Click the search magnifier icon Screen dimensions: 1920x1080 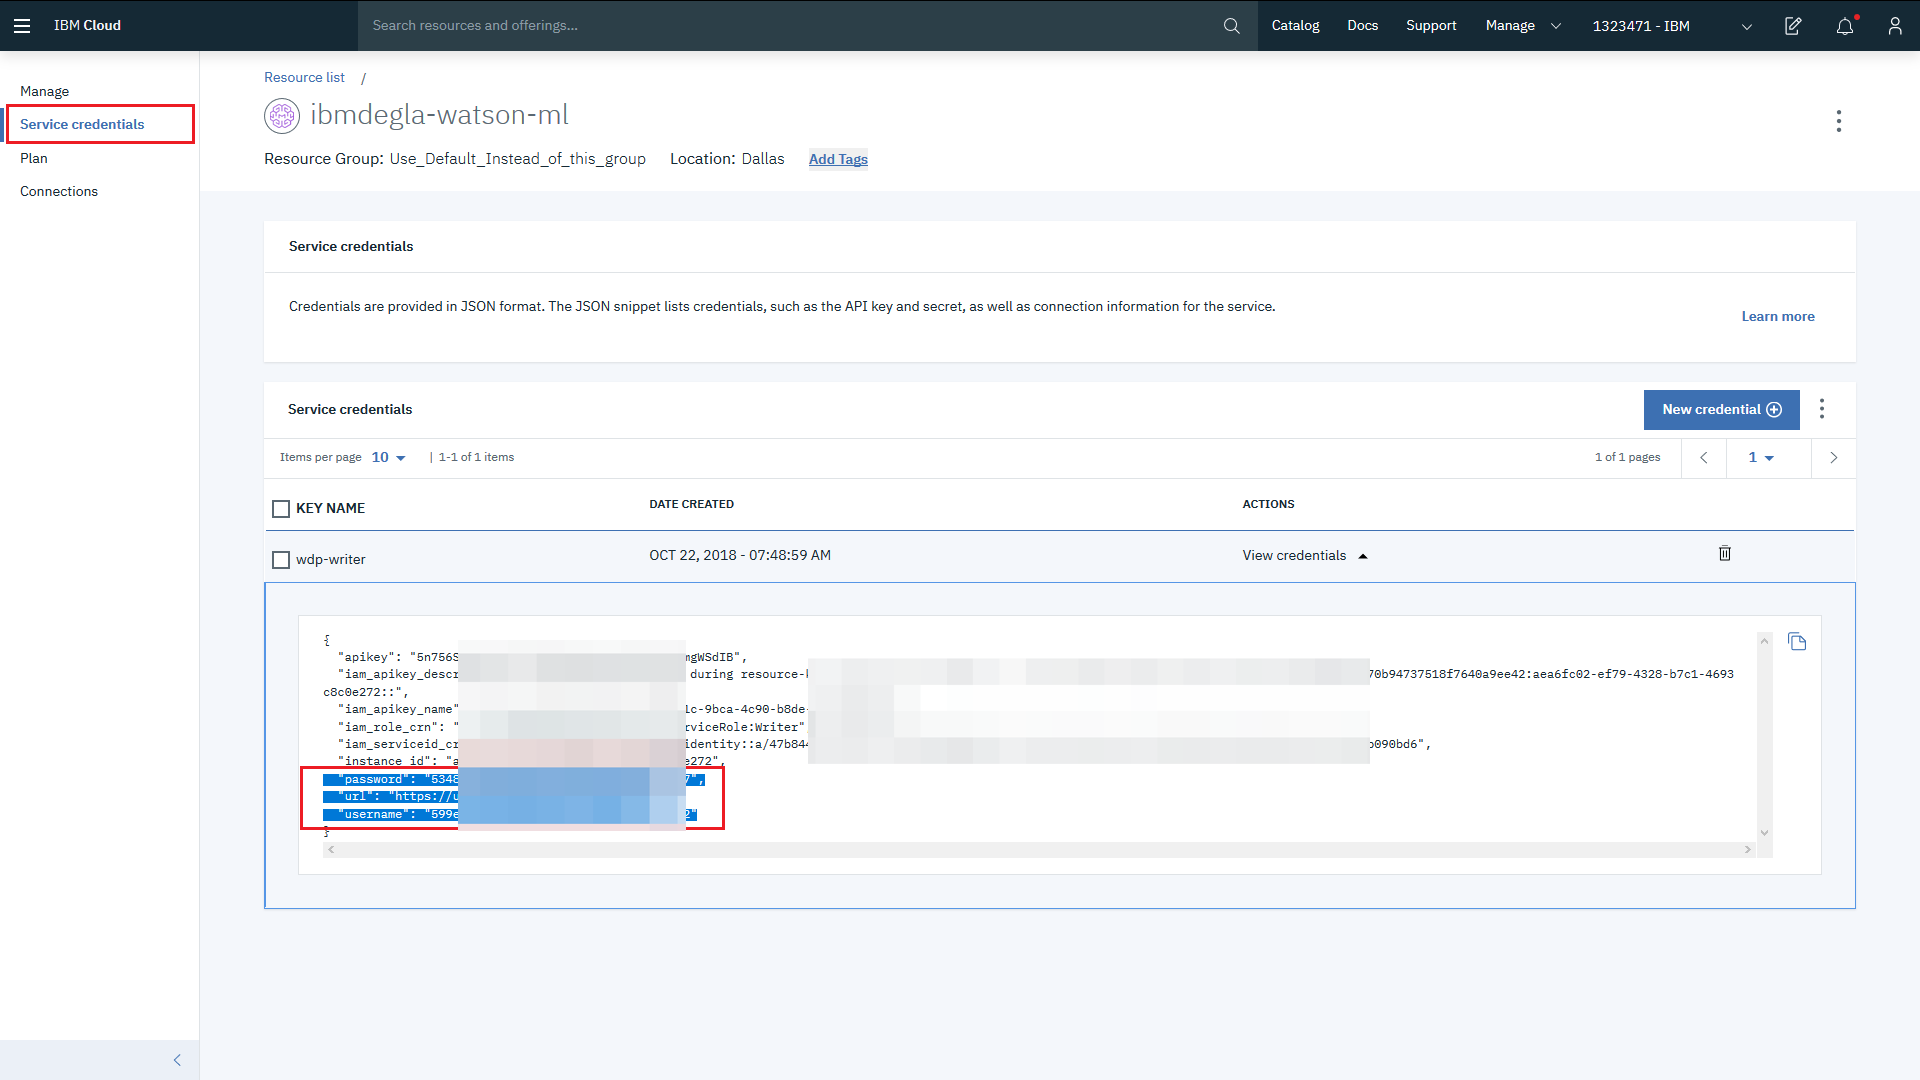click(x=1231, y=26)
